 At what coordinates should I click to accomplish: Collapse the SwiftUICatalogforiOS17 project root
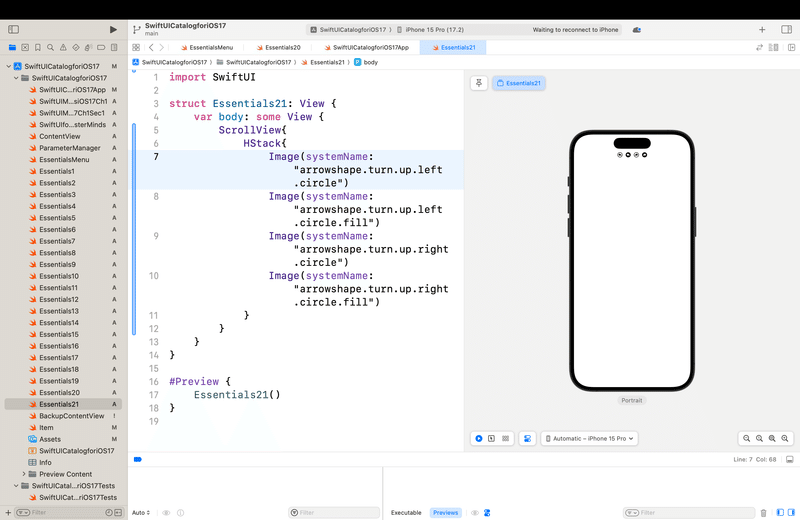(x=9, y=66)
